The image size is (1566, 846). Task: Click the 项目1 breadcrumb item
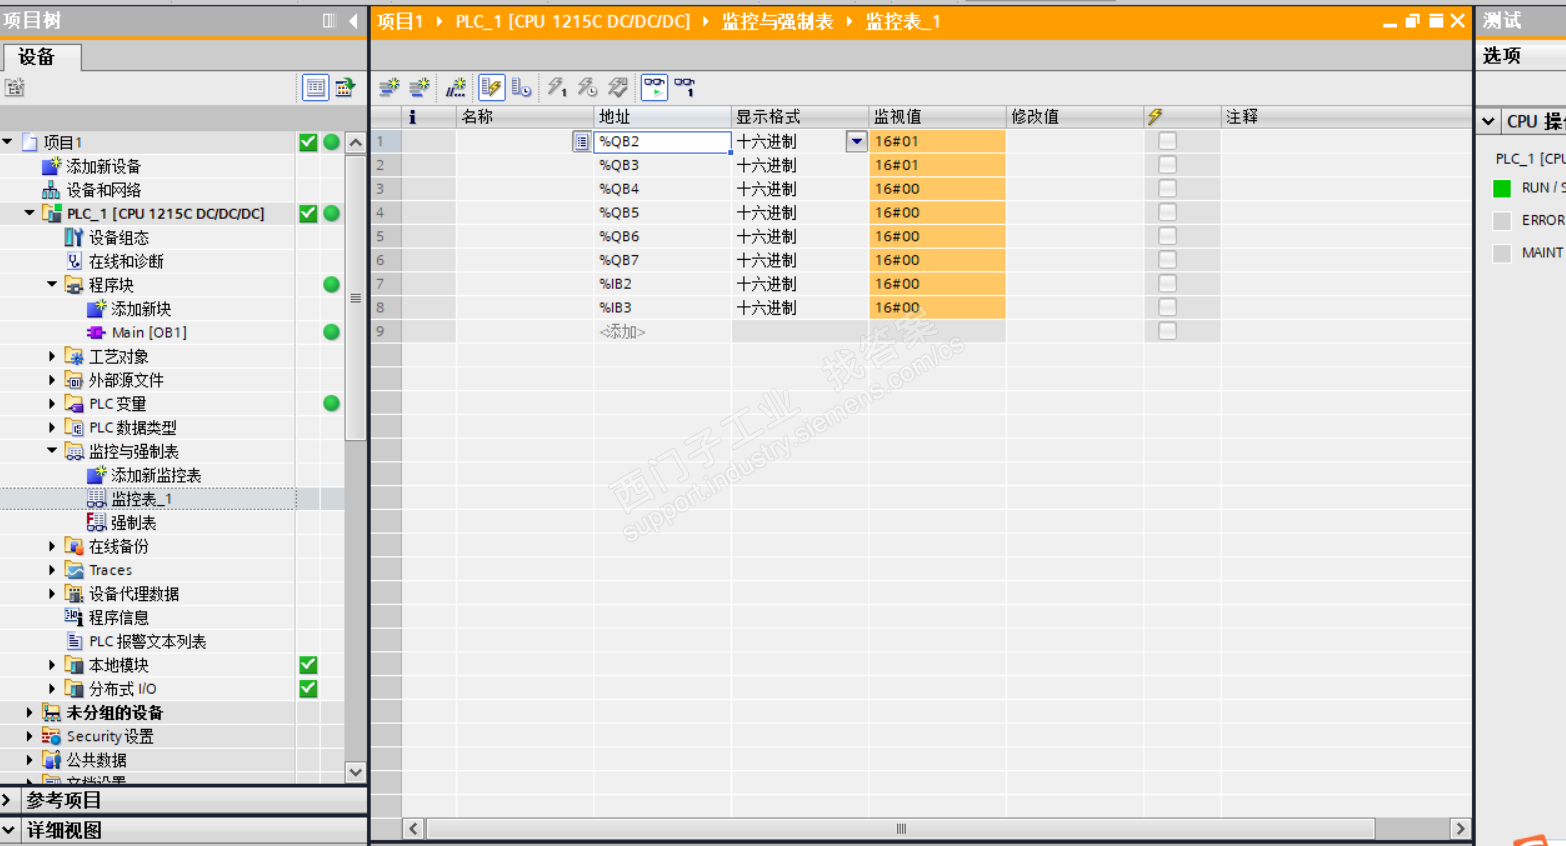(400, 21)
